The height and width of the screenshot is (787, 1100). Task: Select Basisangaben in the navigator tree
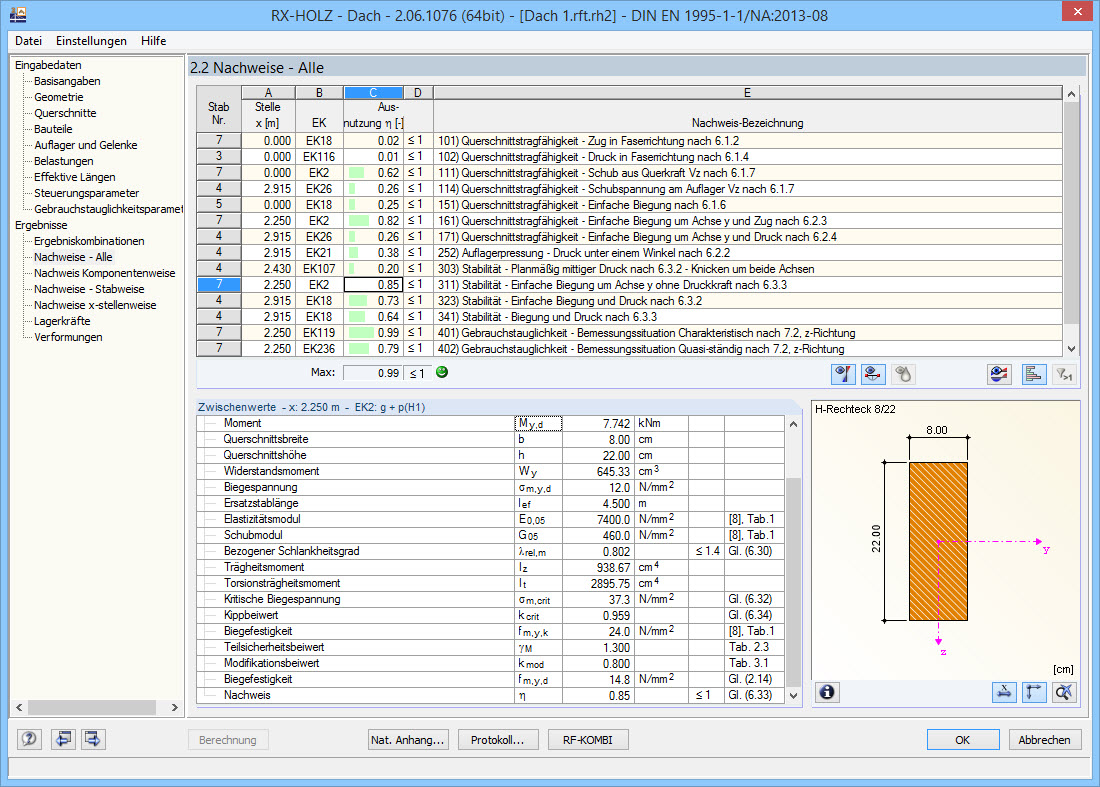pyautogui.click(x=67, y=81)
